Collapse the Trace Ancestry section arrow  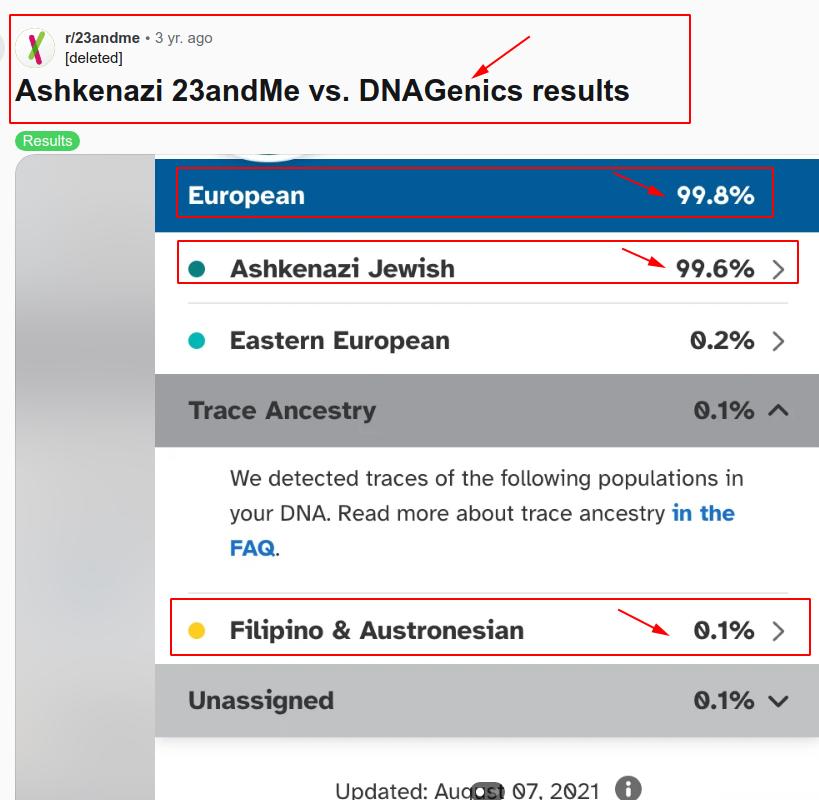tap(779, 410)
